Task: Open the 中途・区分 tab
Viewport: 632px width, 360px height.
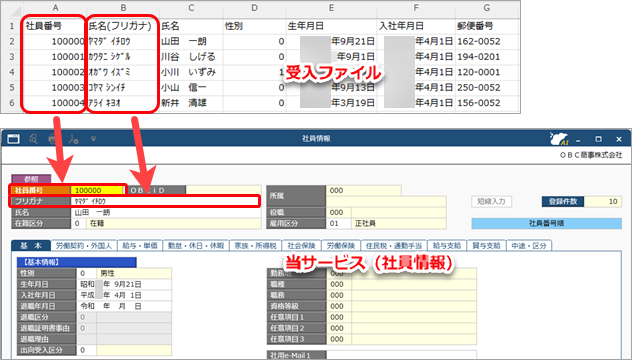Action: [529, 245]
